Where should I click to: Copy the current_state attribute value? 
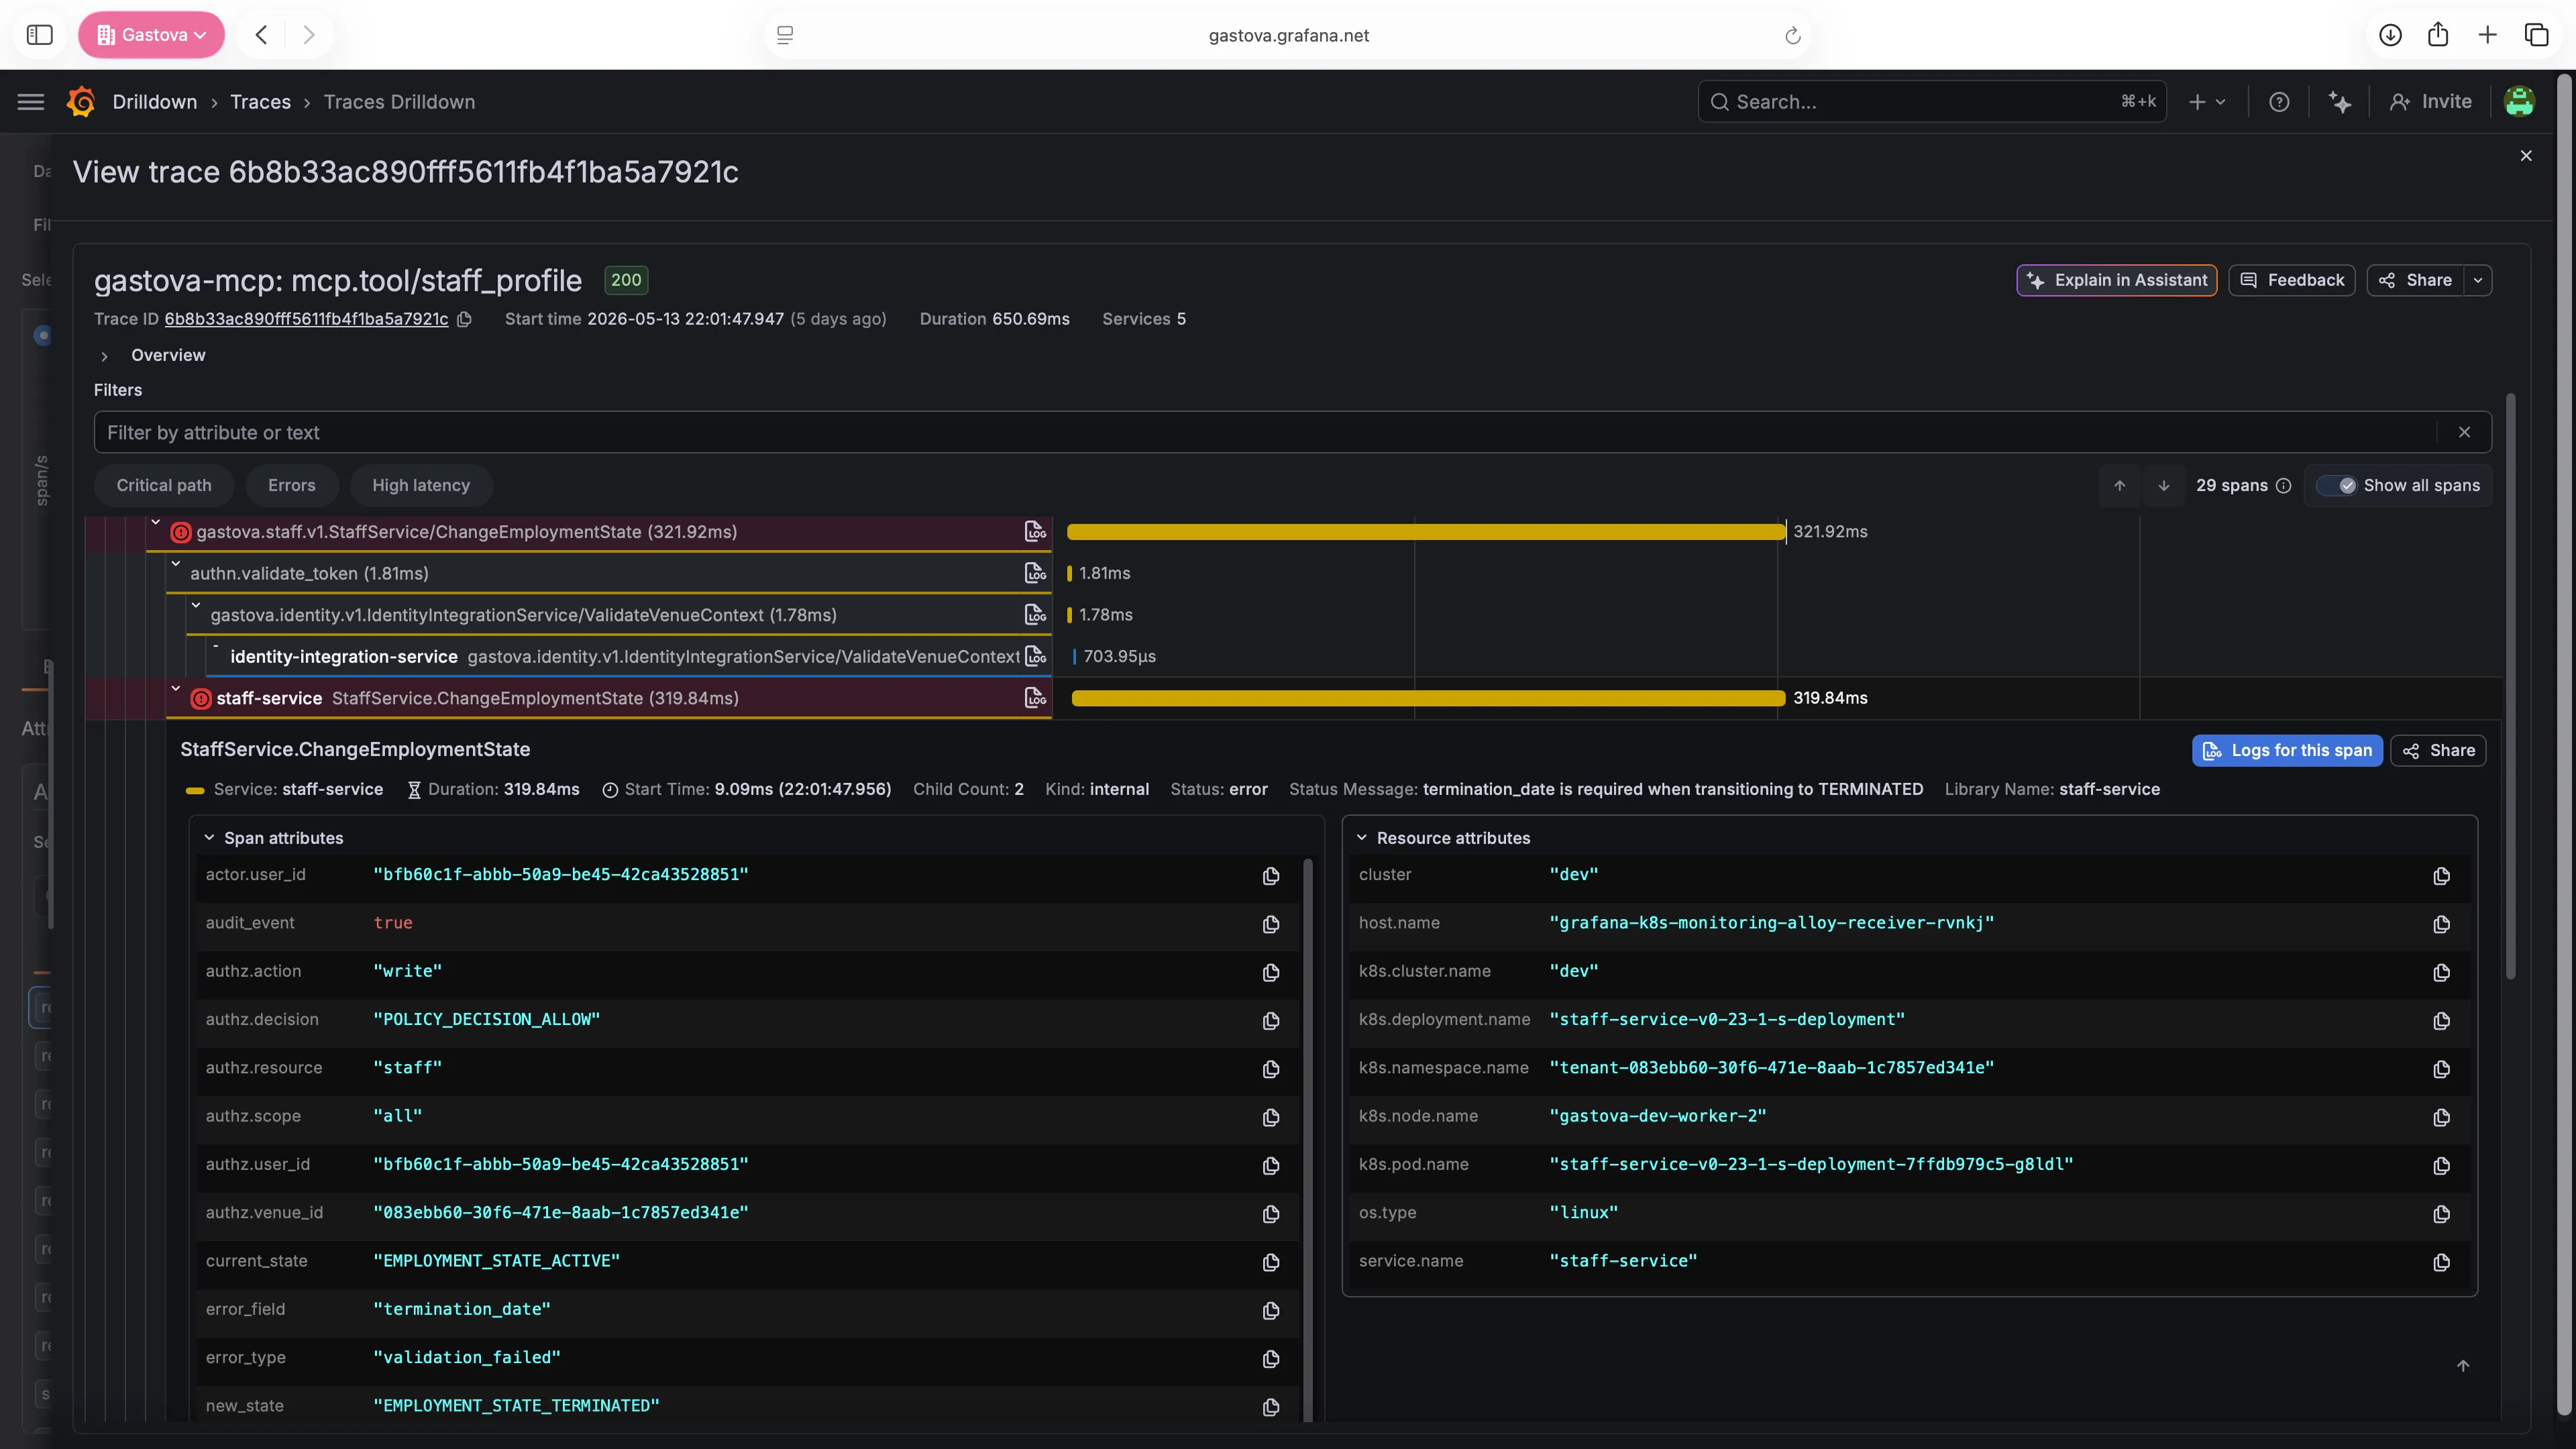pos(1271,1262)
